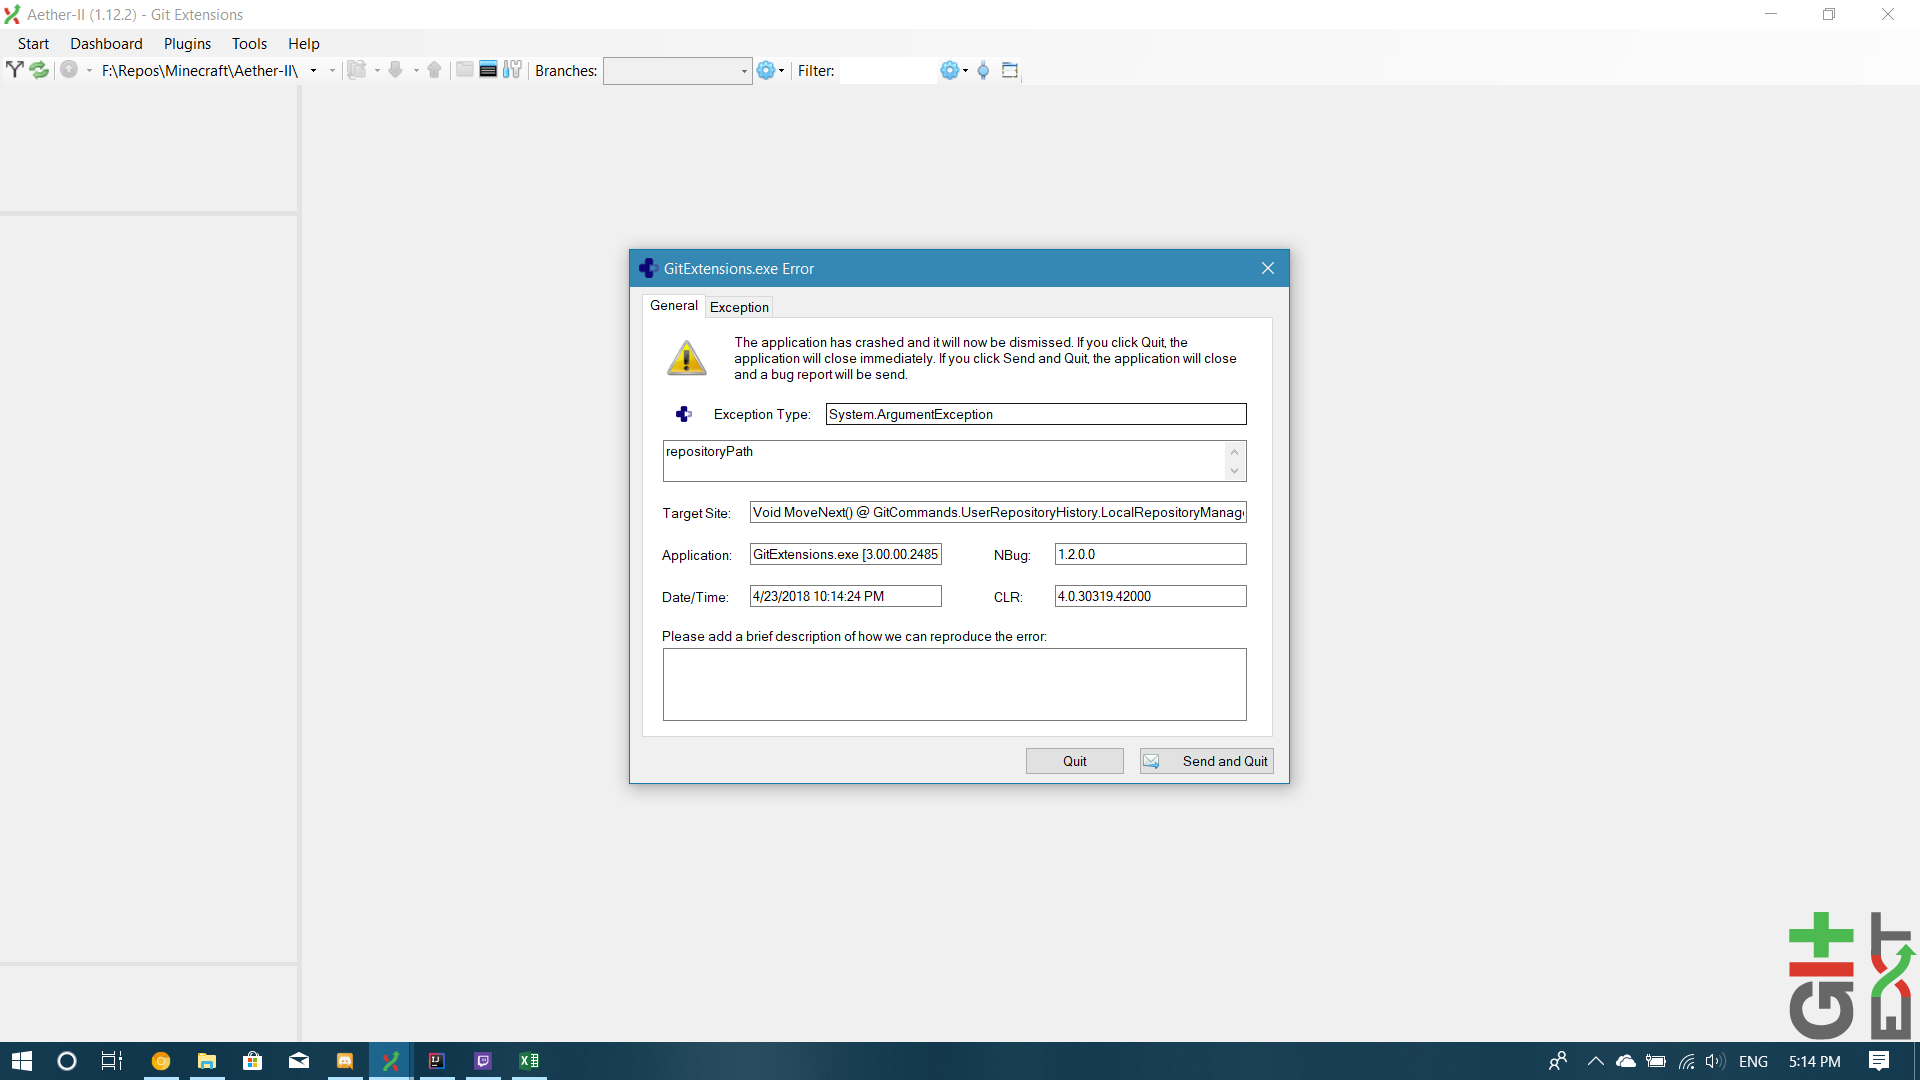Click the push up-arrow icon
Screen dimensions: 1920x1080
pyautogui.click(x=434, y=70)
